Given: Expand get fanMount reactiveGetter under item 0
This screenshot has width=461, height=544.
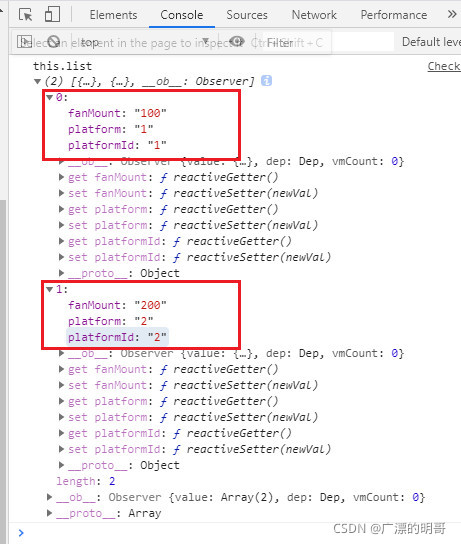Looking at the screenshot, I should [61, 177].
